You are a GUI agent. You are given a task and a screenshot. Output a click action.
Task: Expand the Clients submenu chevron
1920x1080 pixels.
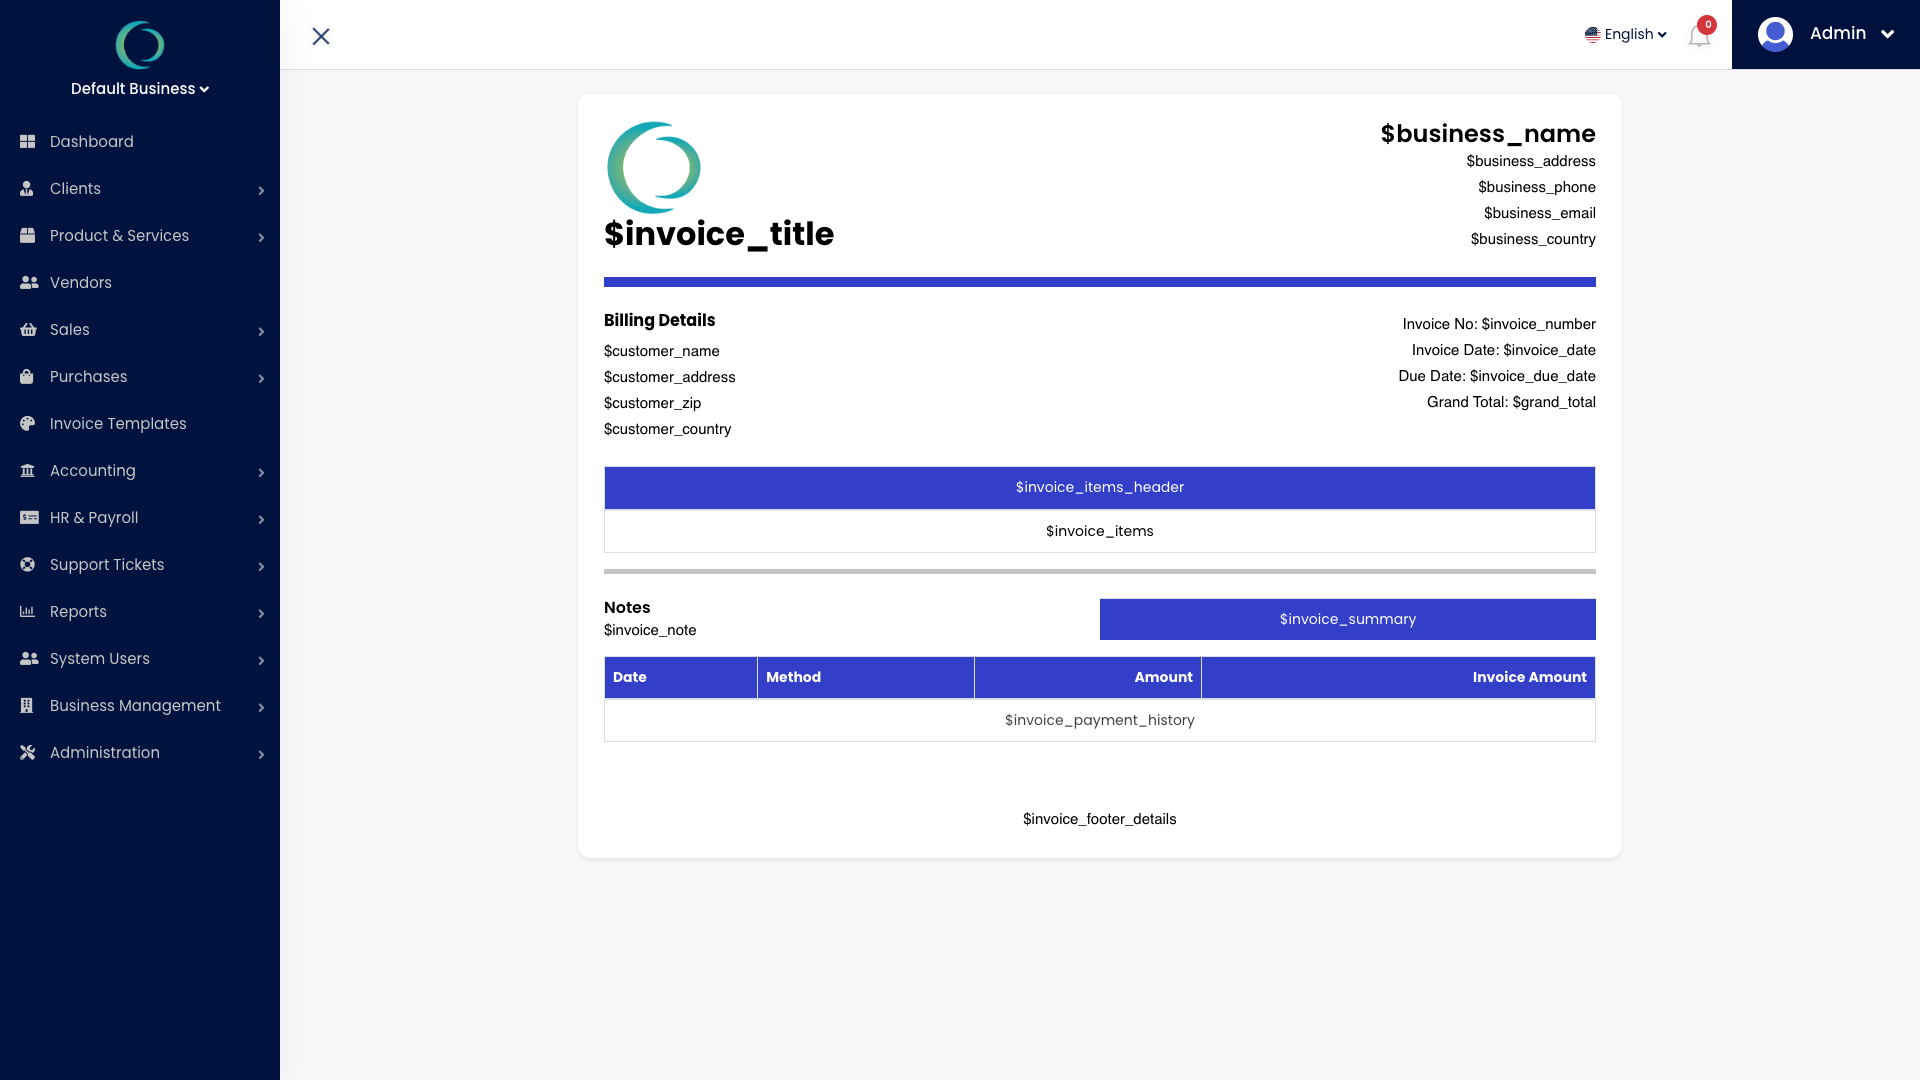pos(261,190)
